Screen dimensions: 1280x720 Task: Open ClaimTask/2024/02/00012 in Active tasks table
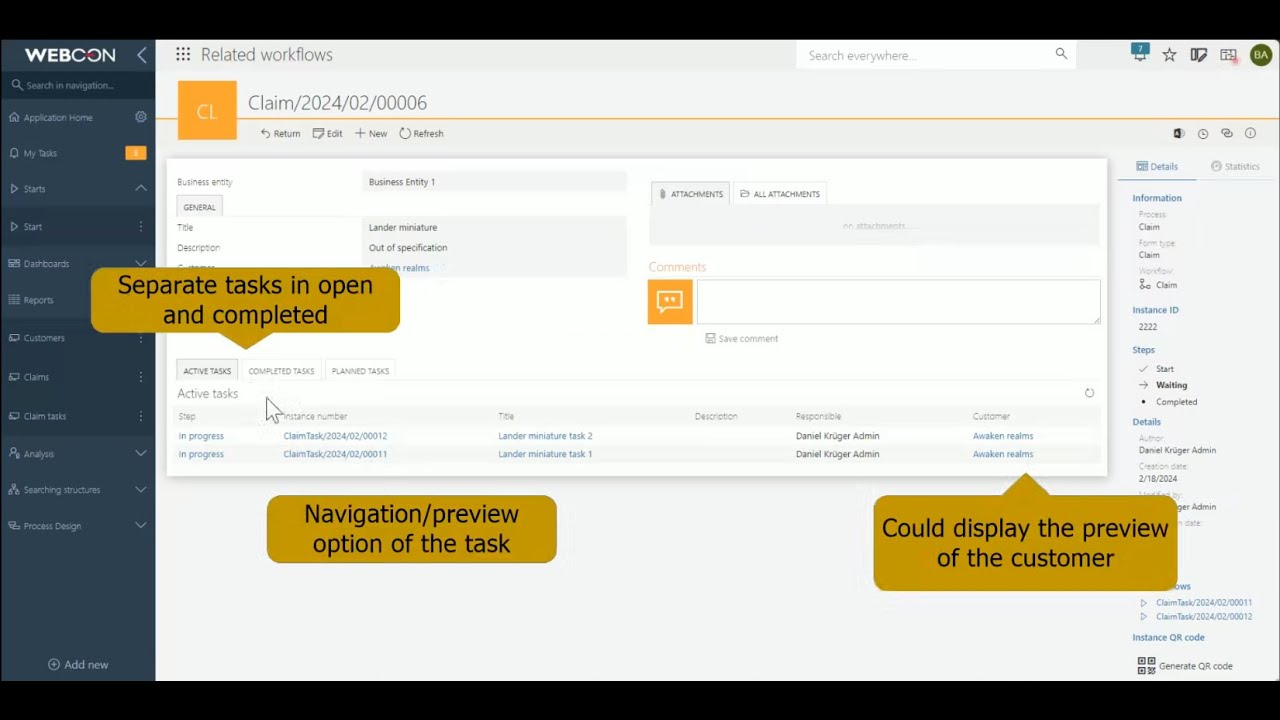click(335, 436)
